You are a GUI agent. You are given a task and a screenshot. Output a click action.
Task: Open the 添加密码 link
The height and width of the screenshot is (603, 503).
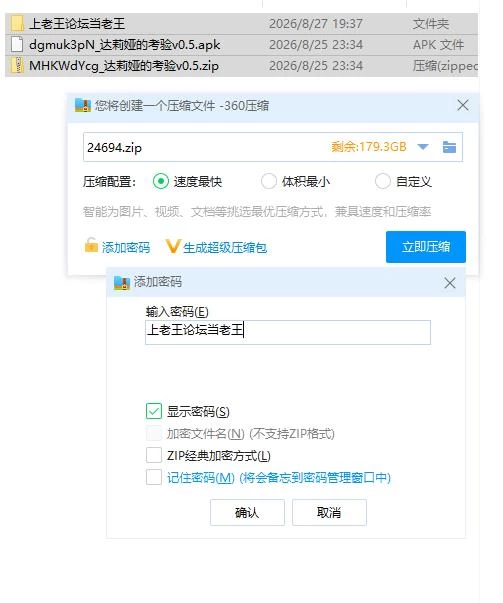tap(126, 247)
